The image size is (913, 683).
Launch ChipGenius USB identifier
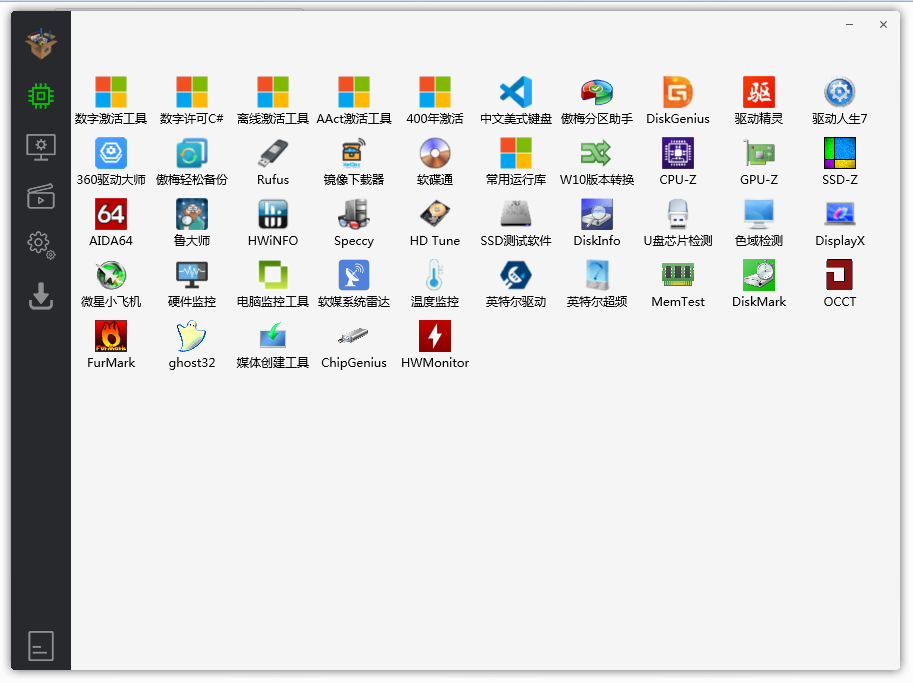pyautogui.click(x=353, y=337)
